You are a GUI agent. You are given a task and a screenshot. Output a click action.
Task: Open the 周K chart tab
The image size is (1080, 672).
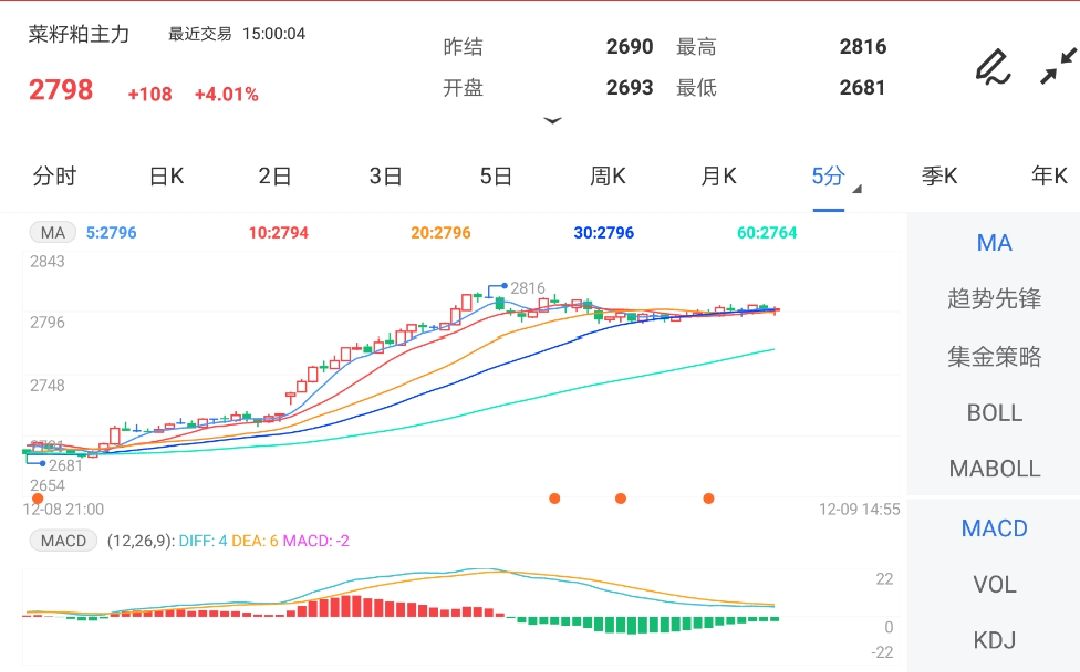click(x=608, y=176)
